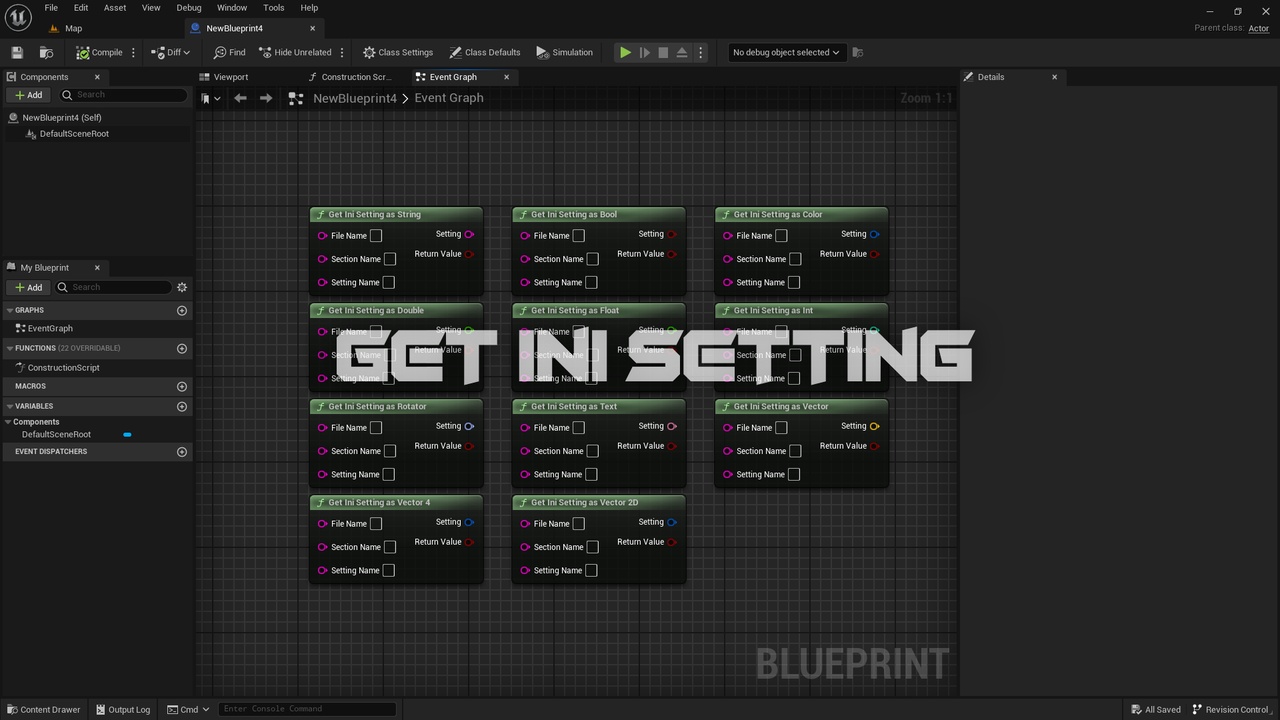Close the Event Graph tab
The image size is (1280, 720).
(x=506, y=77)
